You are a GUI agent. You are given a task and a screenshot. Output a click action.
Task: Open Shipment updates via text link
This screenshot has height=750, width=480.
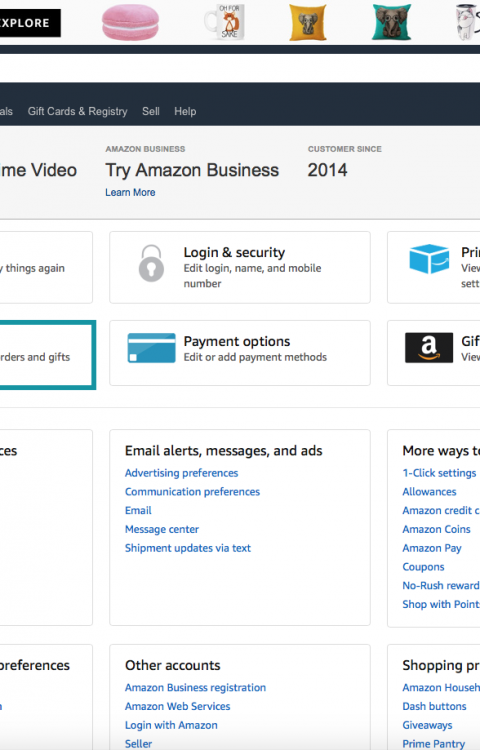(x=188, y=548)
